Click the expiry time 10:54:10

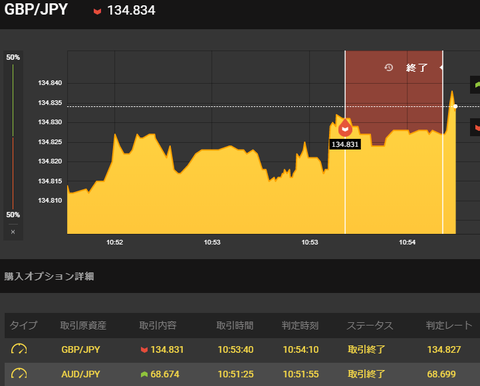[x=301, y=350]
